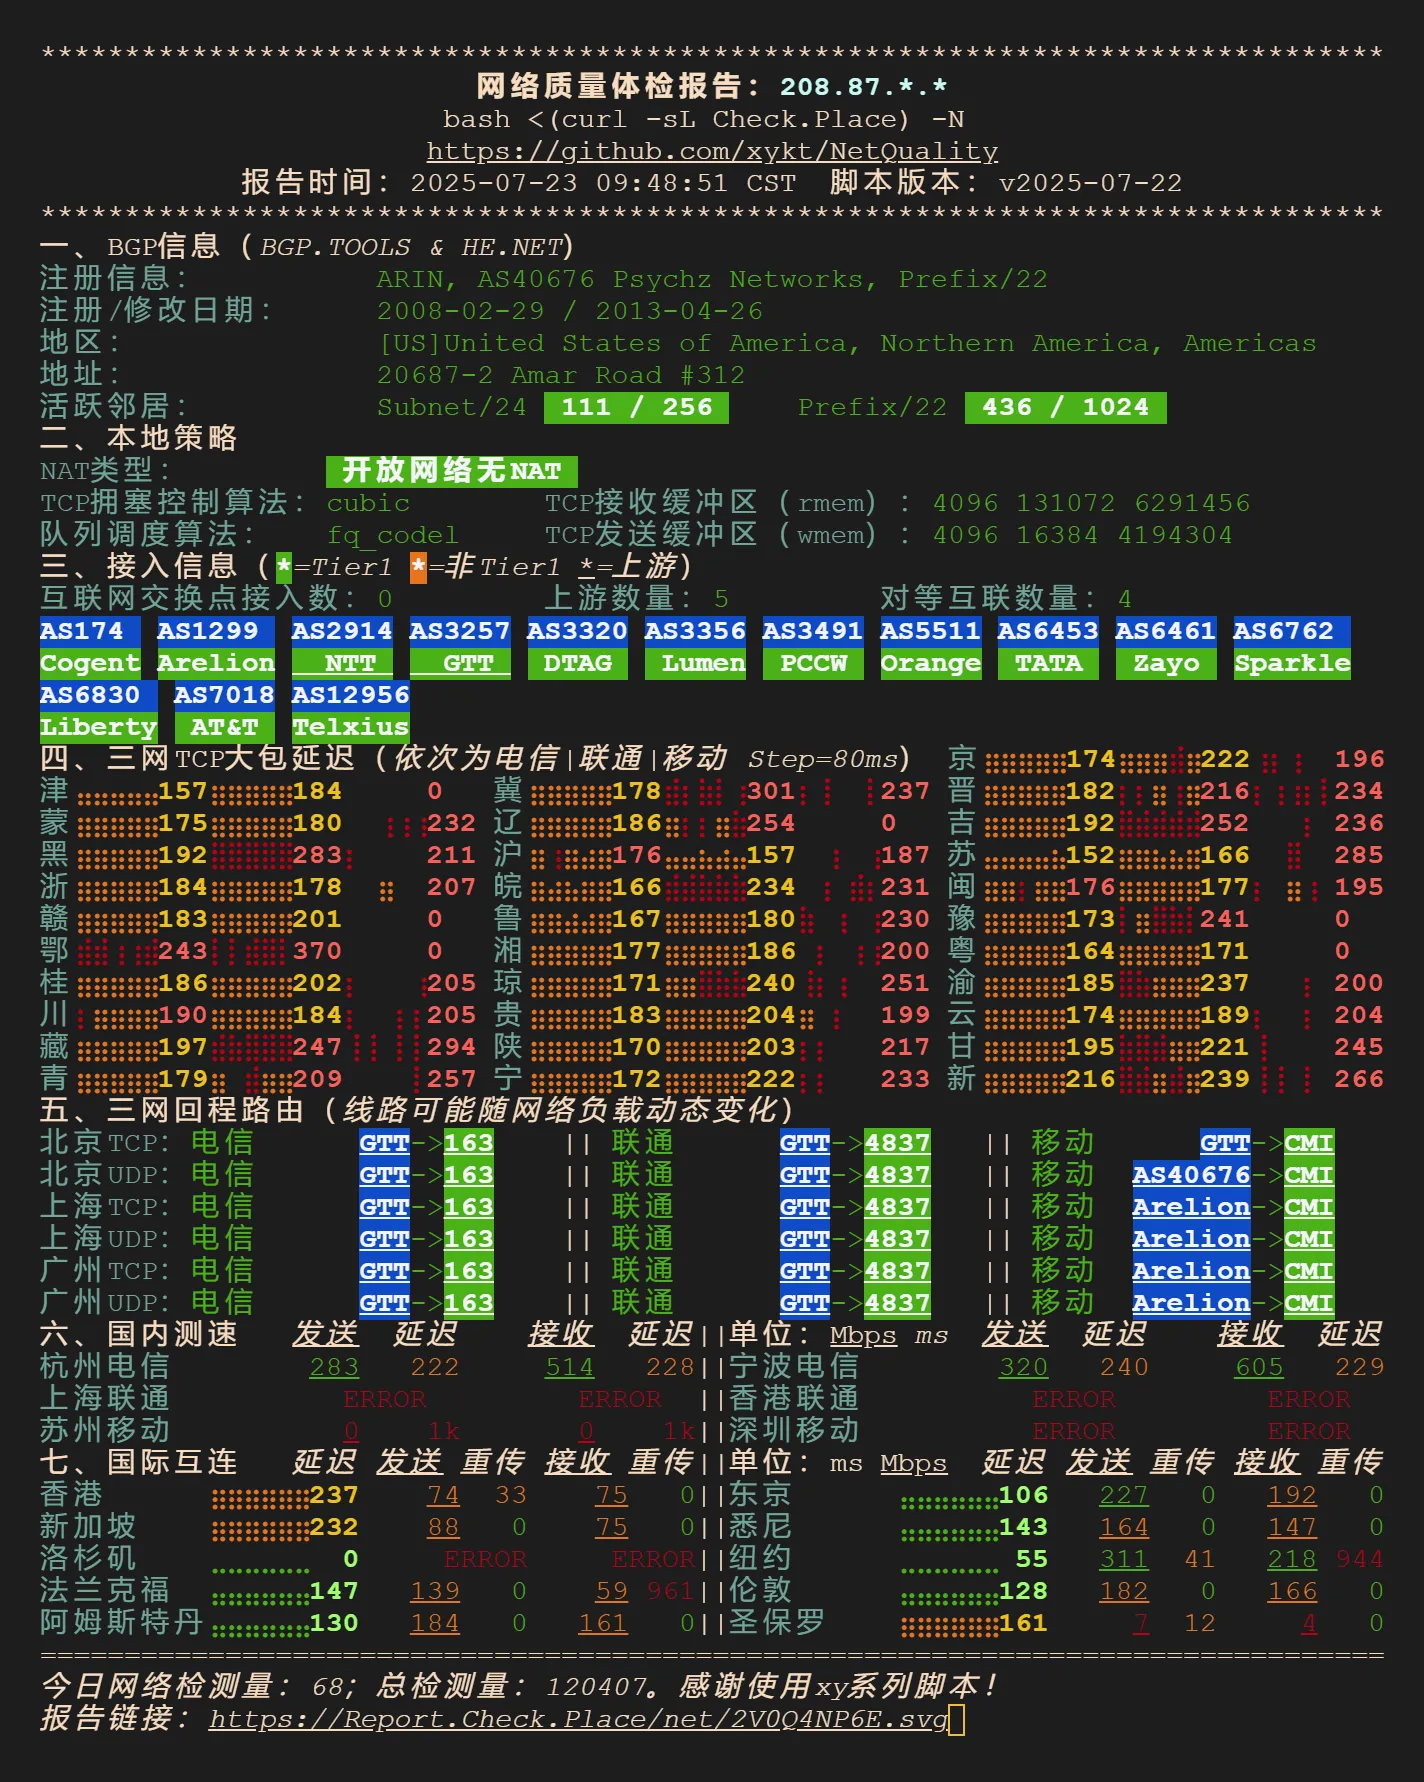Viewport: 1424px width, 1782px height.
Task: Open the GitHub NetQuality repository link
Action: pos(712,151)
